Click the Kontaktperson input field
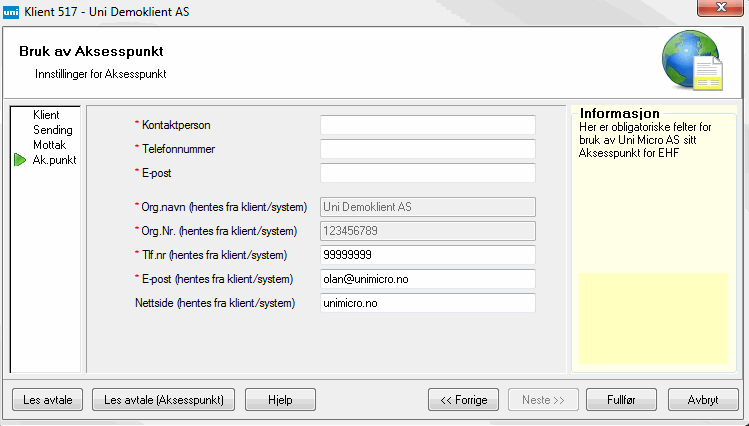Image resolution: width=749 pixels, height=426 pixels. (427, 125)
